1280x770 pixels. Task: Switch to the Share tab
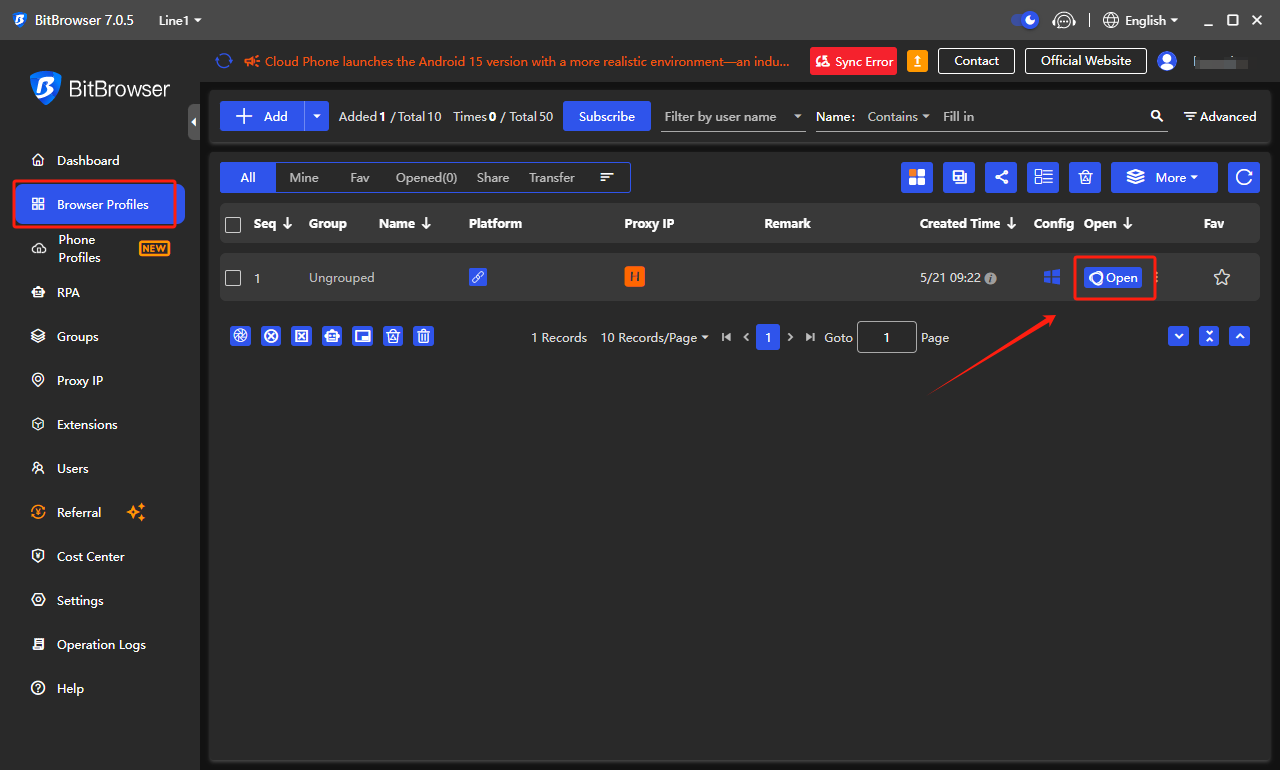coord(493,177)
